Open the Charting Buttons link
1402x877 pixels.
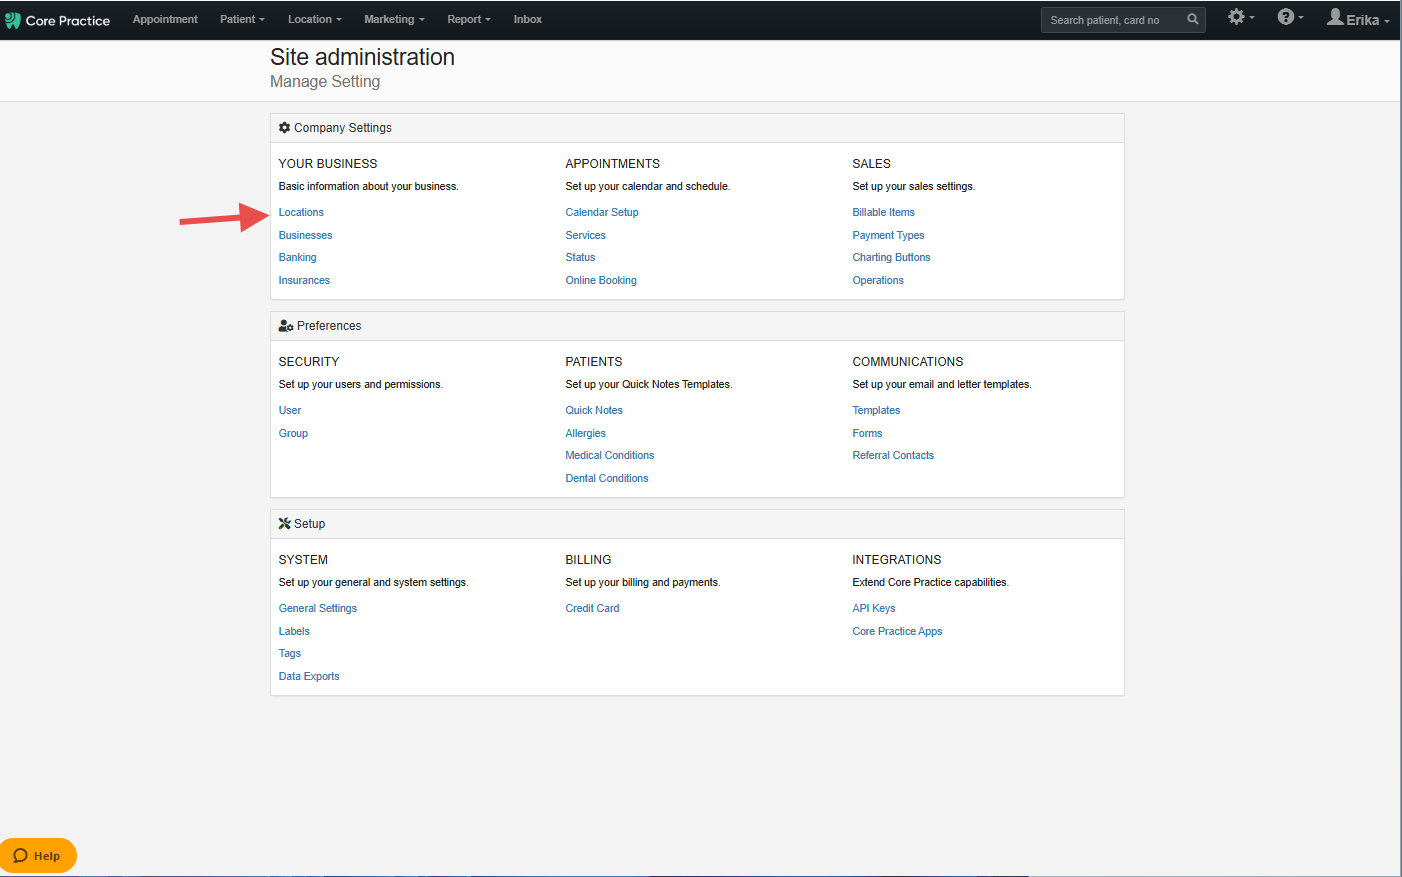891,257
